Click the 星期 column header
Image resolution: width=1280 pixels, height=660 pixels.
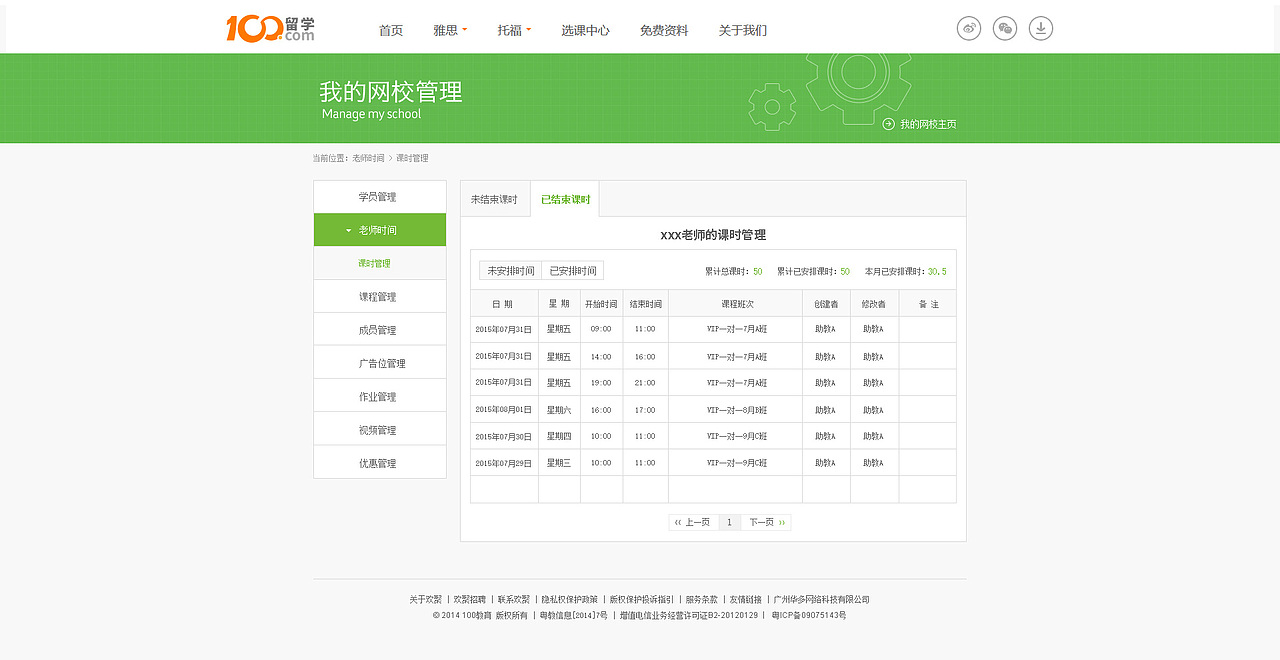[x=559, y=304]
